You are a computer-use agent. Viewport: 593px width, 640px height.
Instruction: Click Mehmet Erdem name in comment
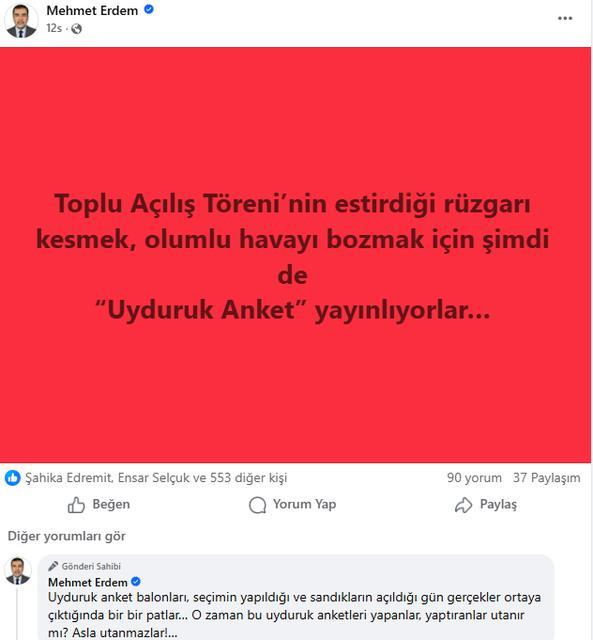[x=88, y=582]
